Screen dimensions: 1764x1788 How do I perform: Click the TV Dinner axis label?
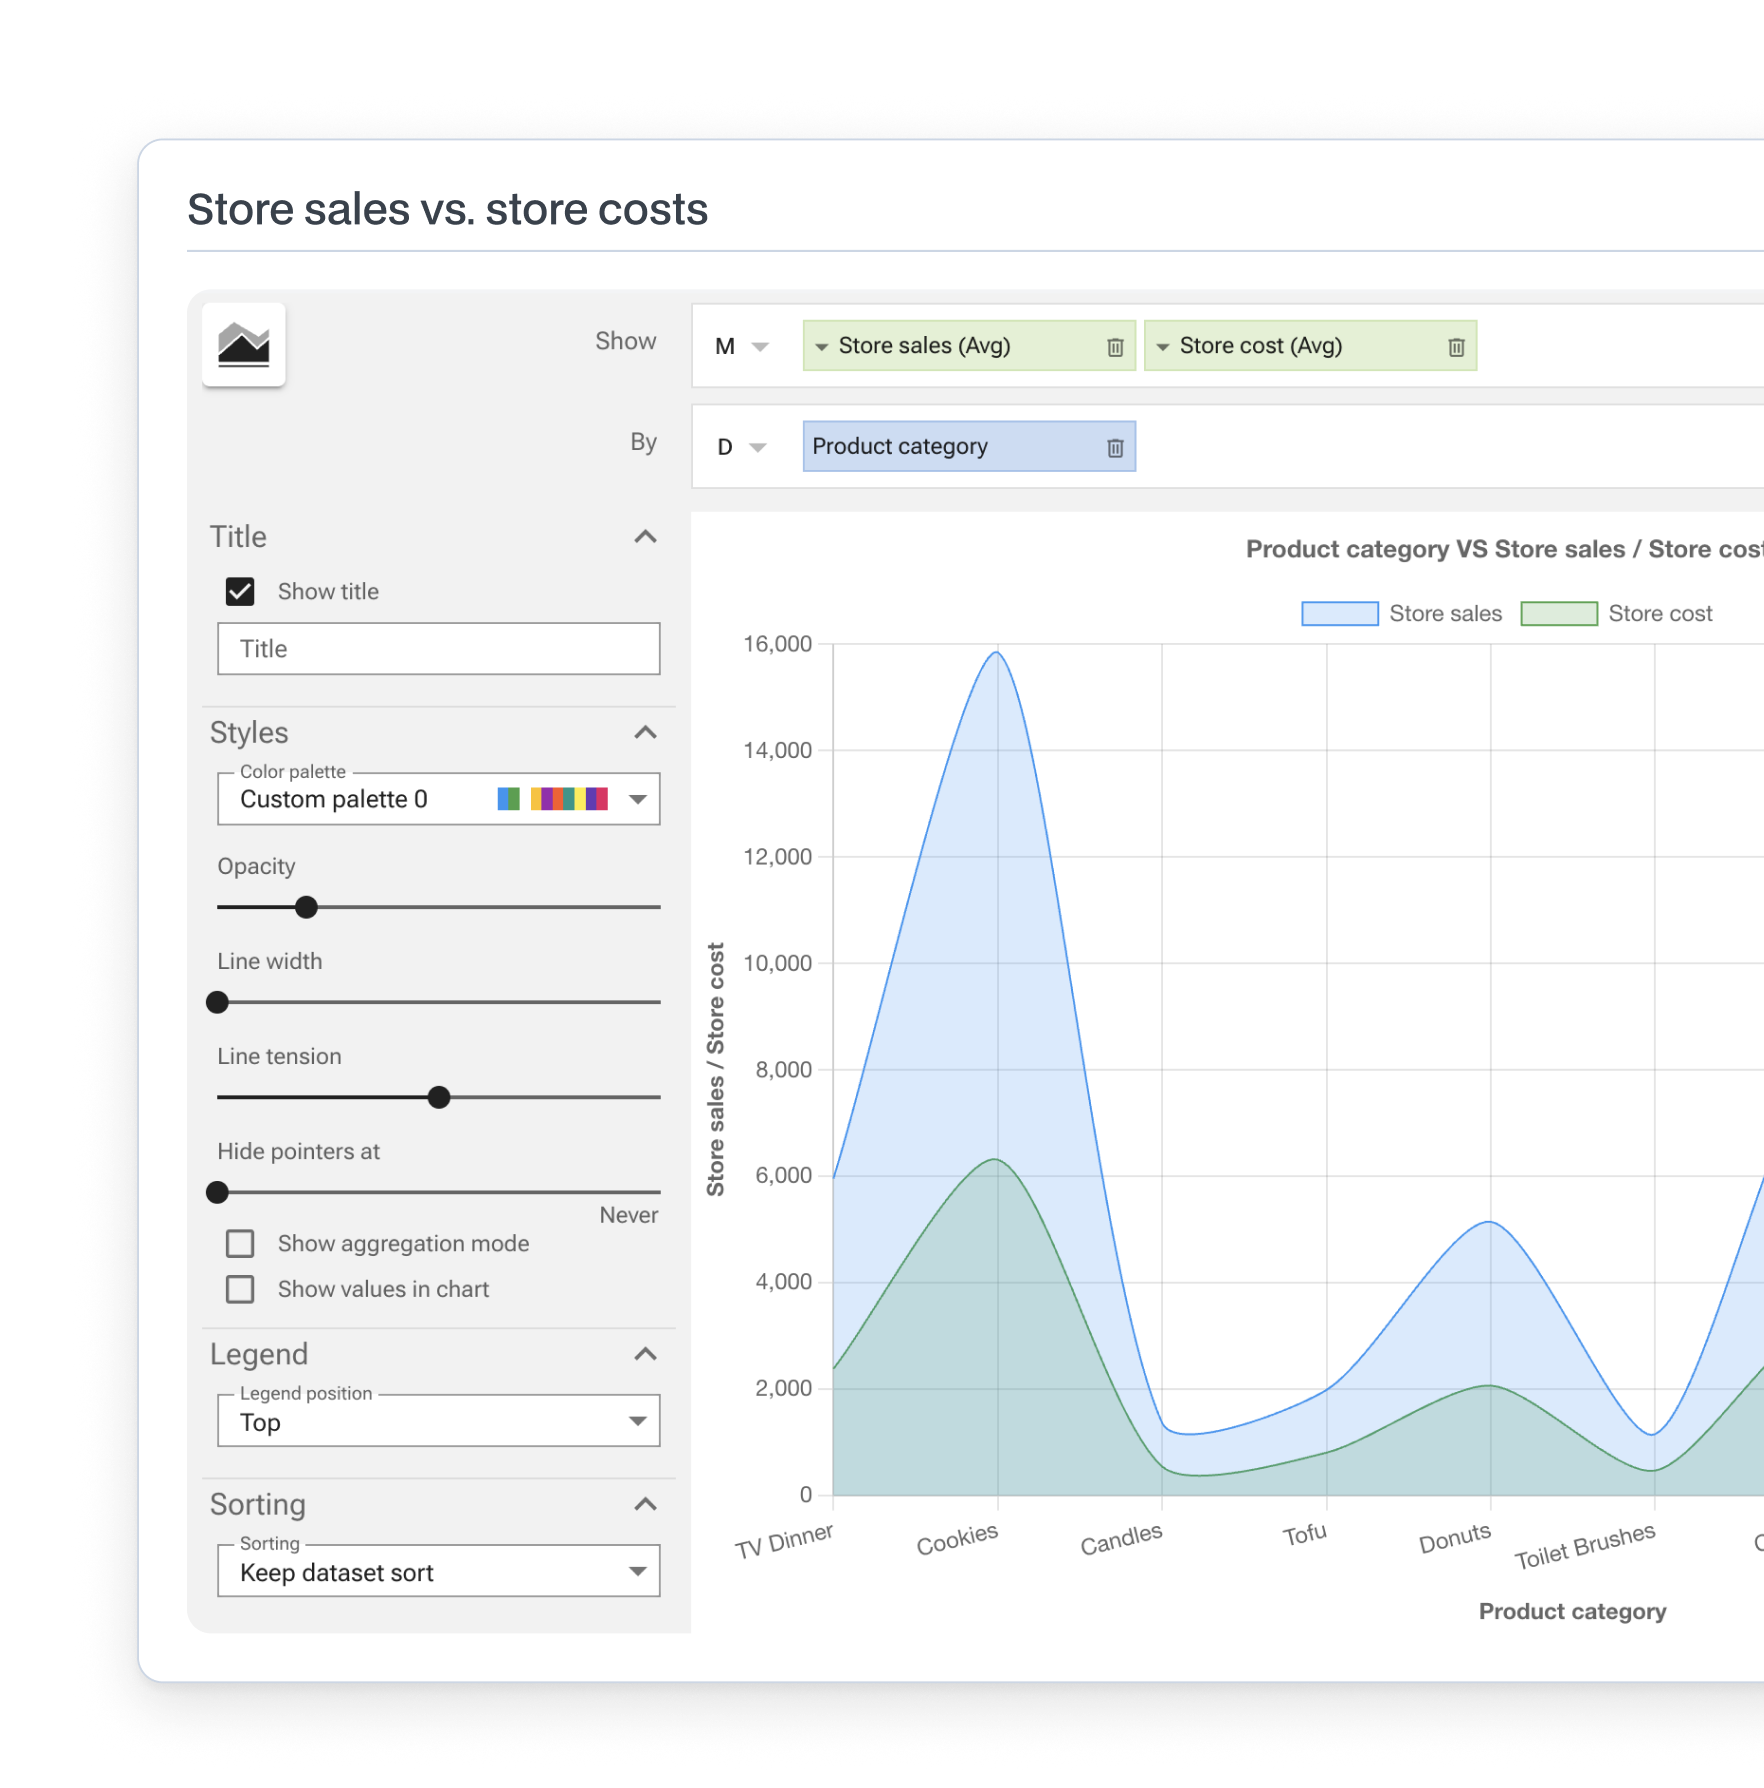tap(784, 1541)
